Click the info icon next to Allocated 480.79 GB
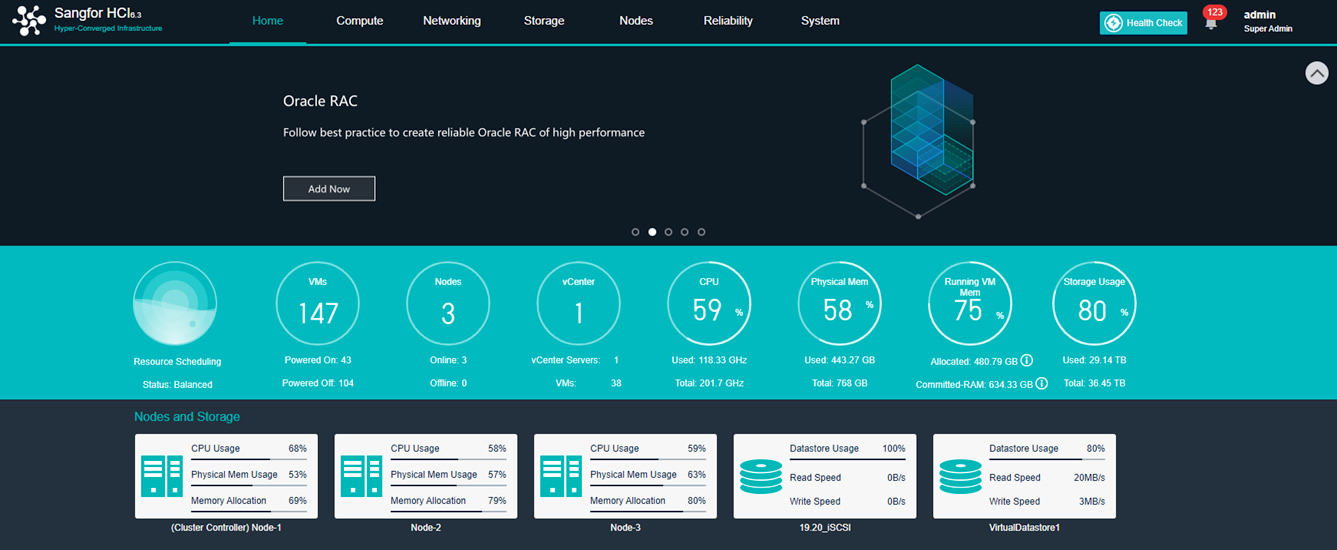Screen dimensions: 1337x550 1026,360
